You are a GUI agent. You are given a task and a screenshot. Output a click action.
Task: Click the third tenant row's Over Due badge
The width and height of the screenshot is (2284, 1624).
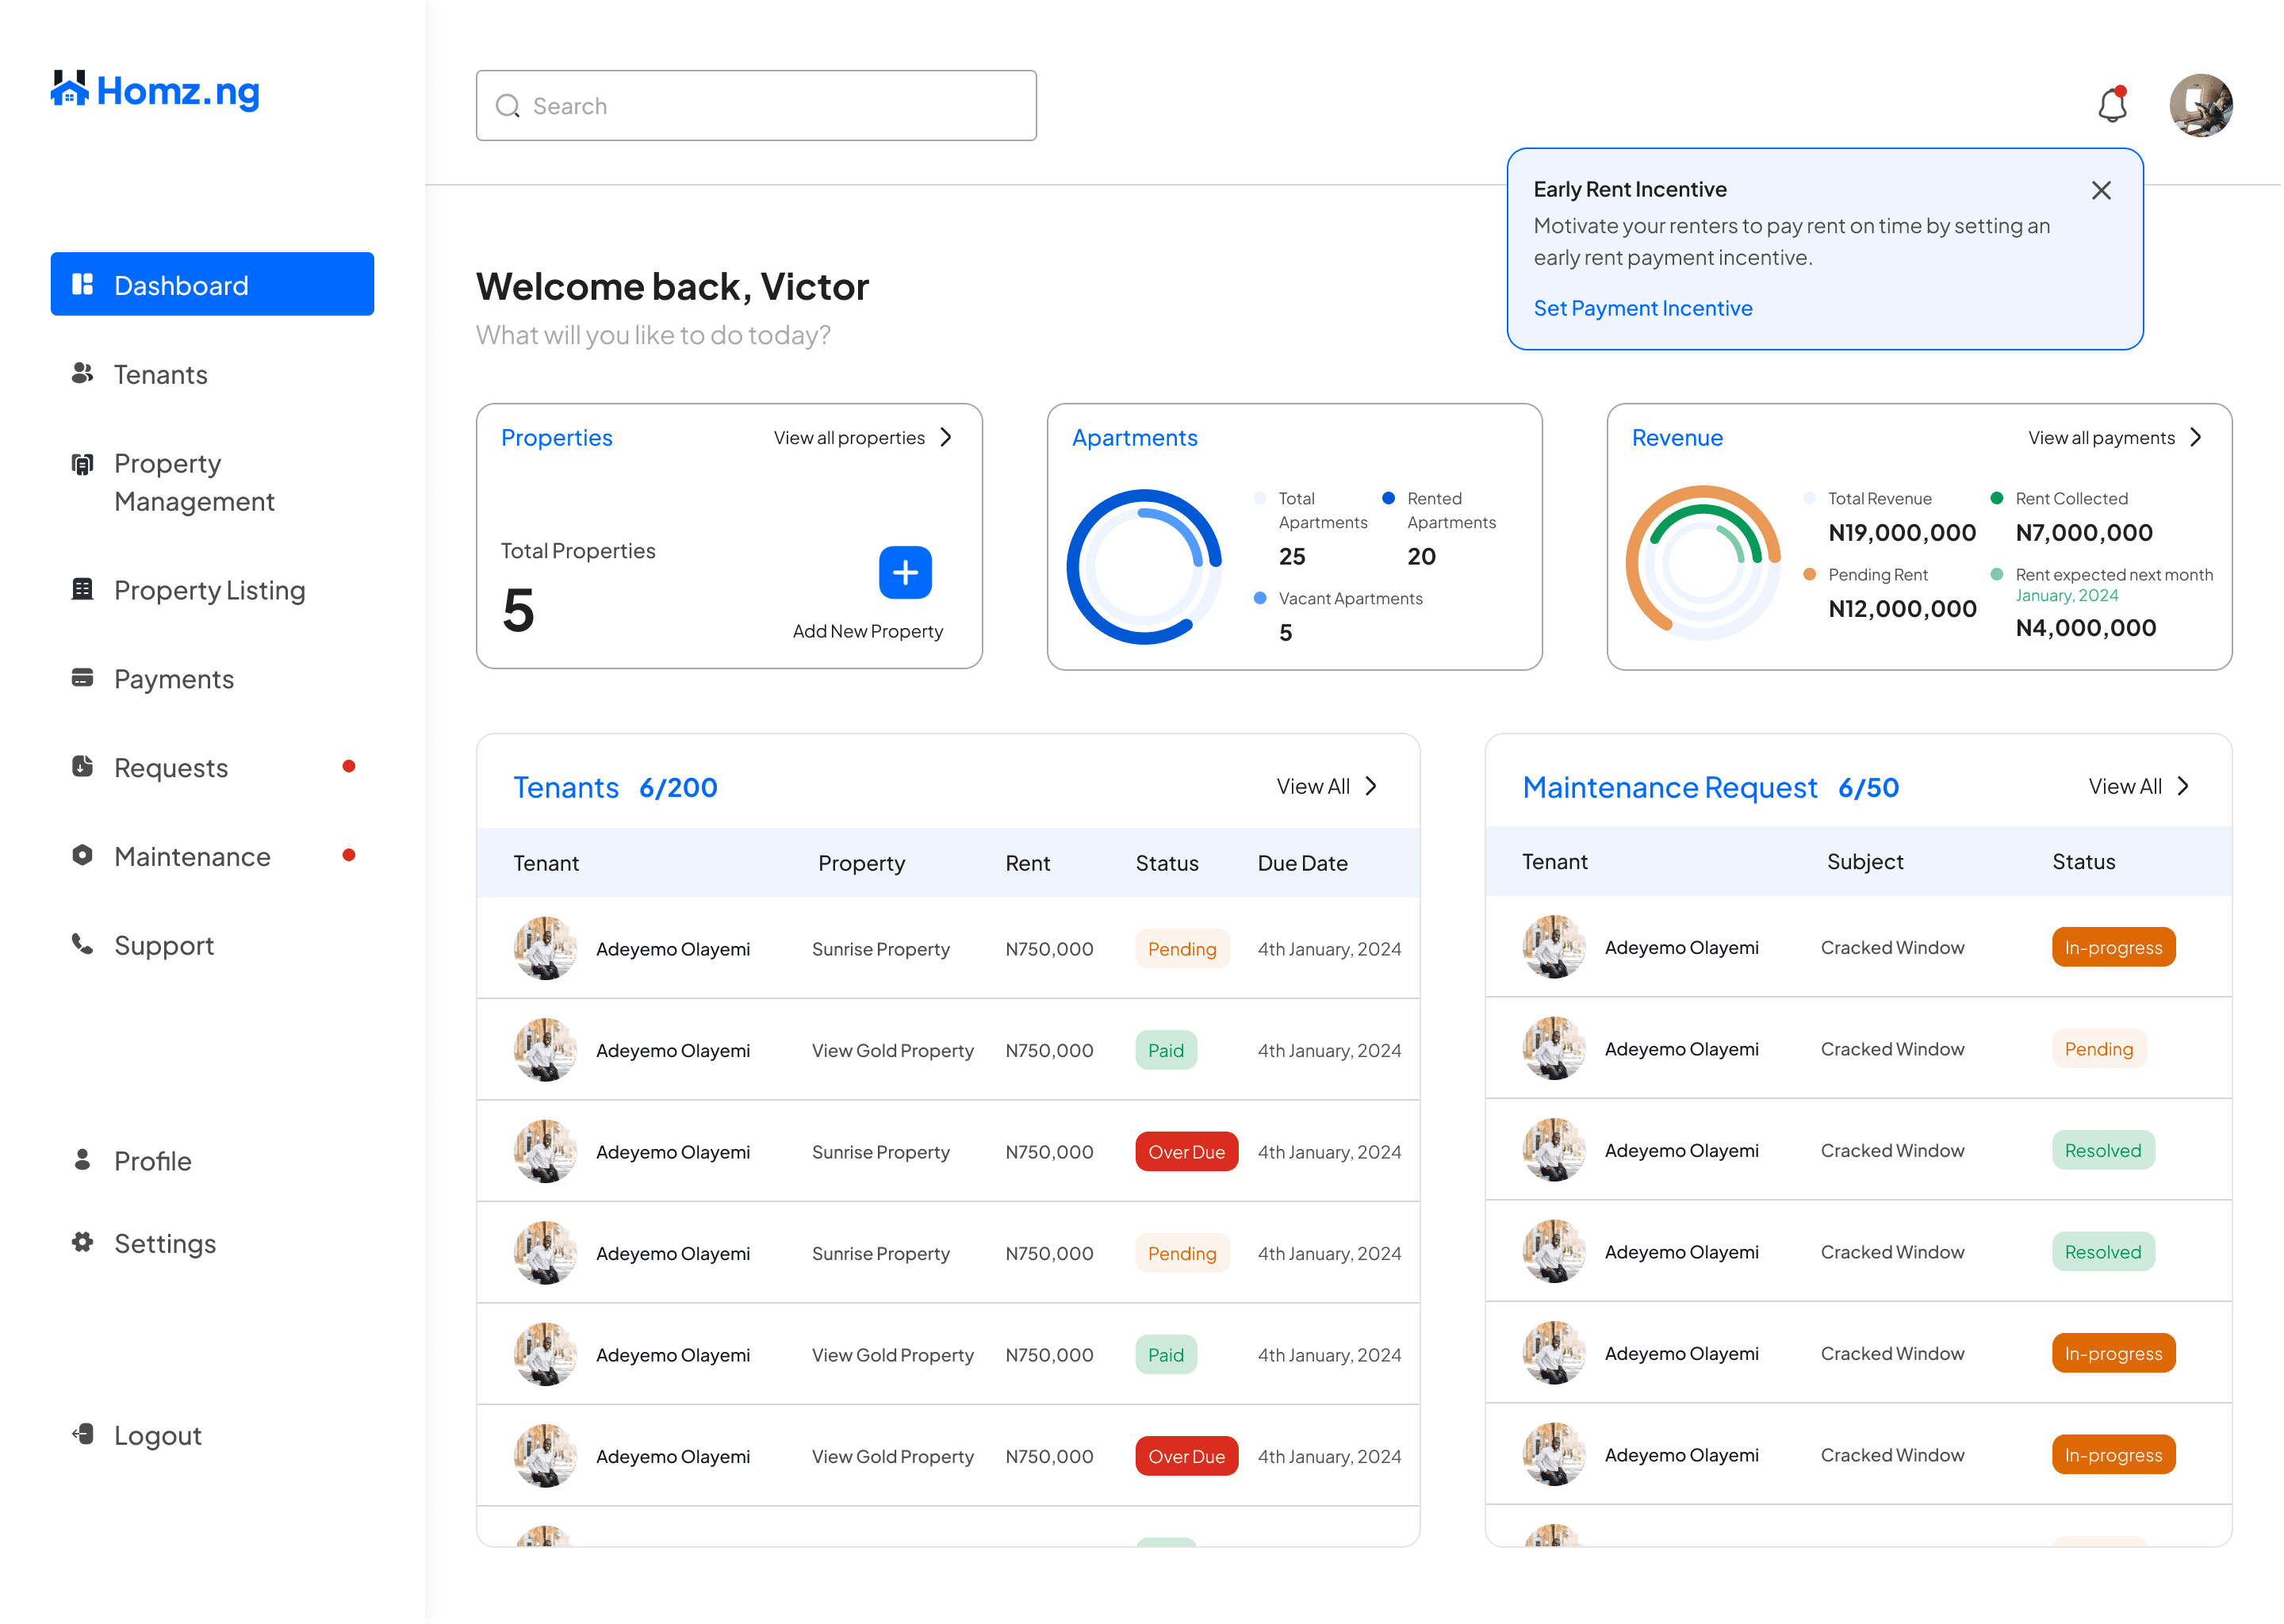tap(1186, 1152)
